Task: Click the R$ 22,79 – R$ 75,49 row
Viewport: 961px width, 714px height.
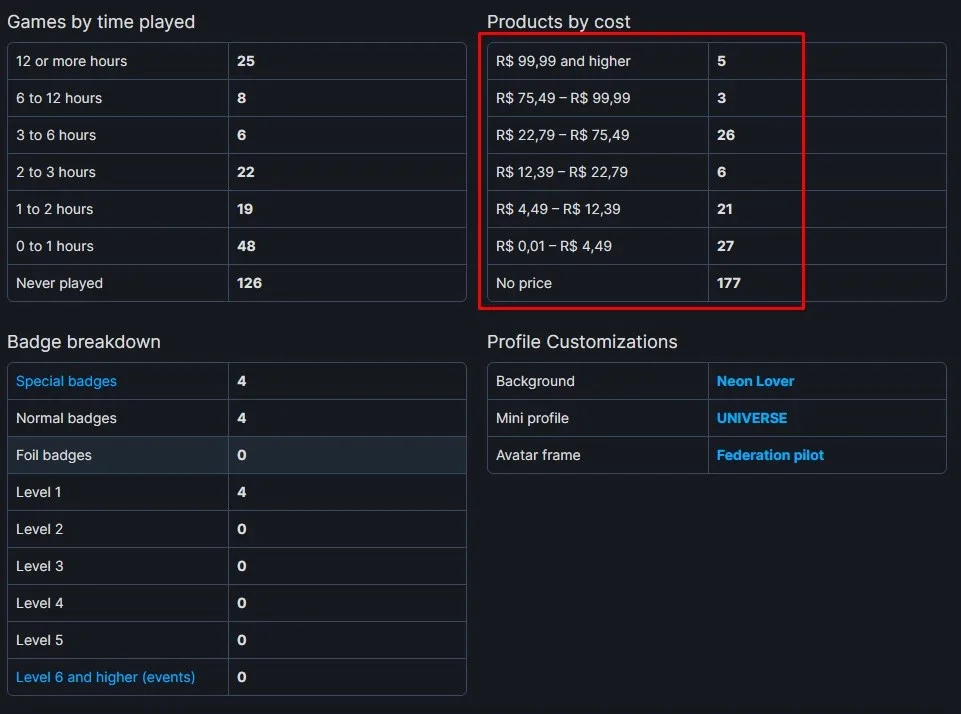Action: click(716, 135)
